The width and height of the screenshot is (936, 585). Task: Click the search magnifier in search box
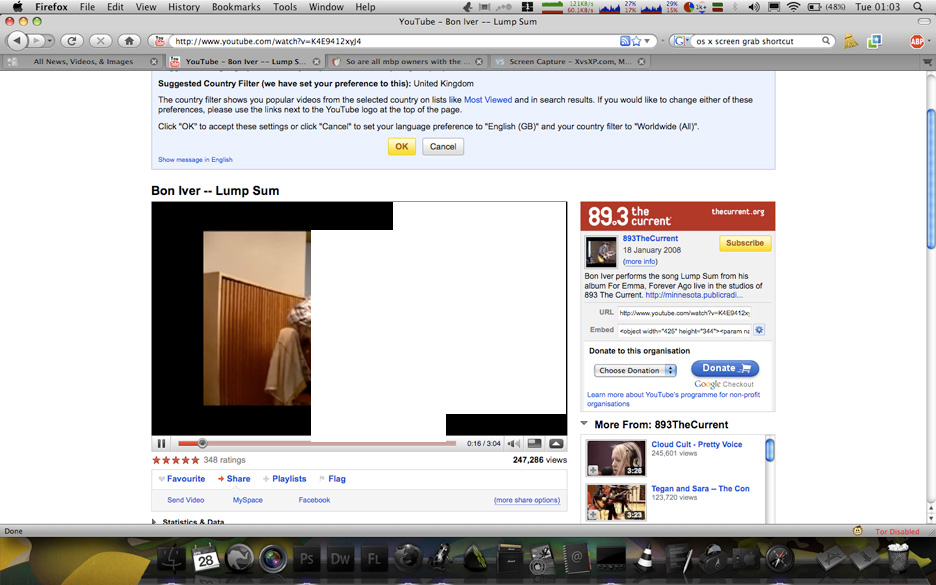[826, 41]
